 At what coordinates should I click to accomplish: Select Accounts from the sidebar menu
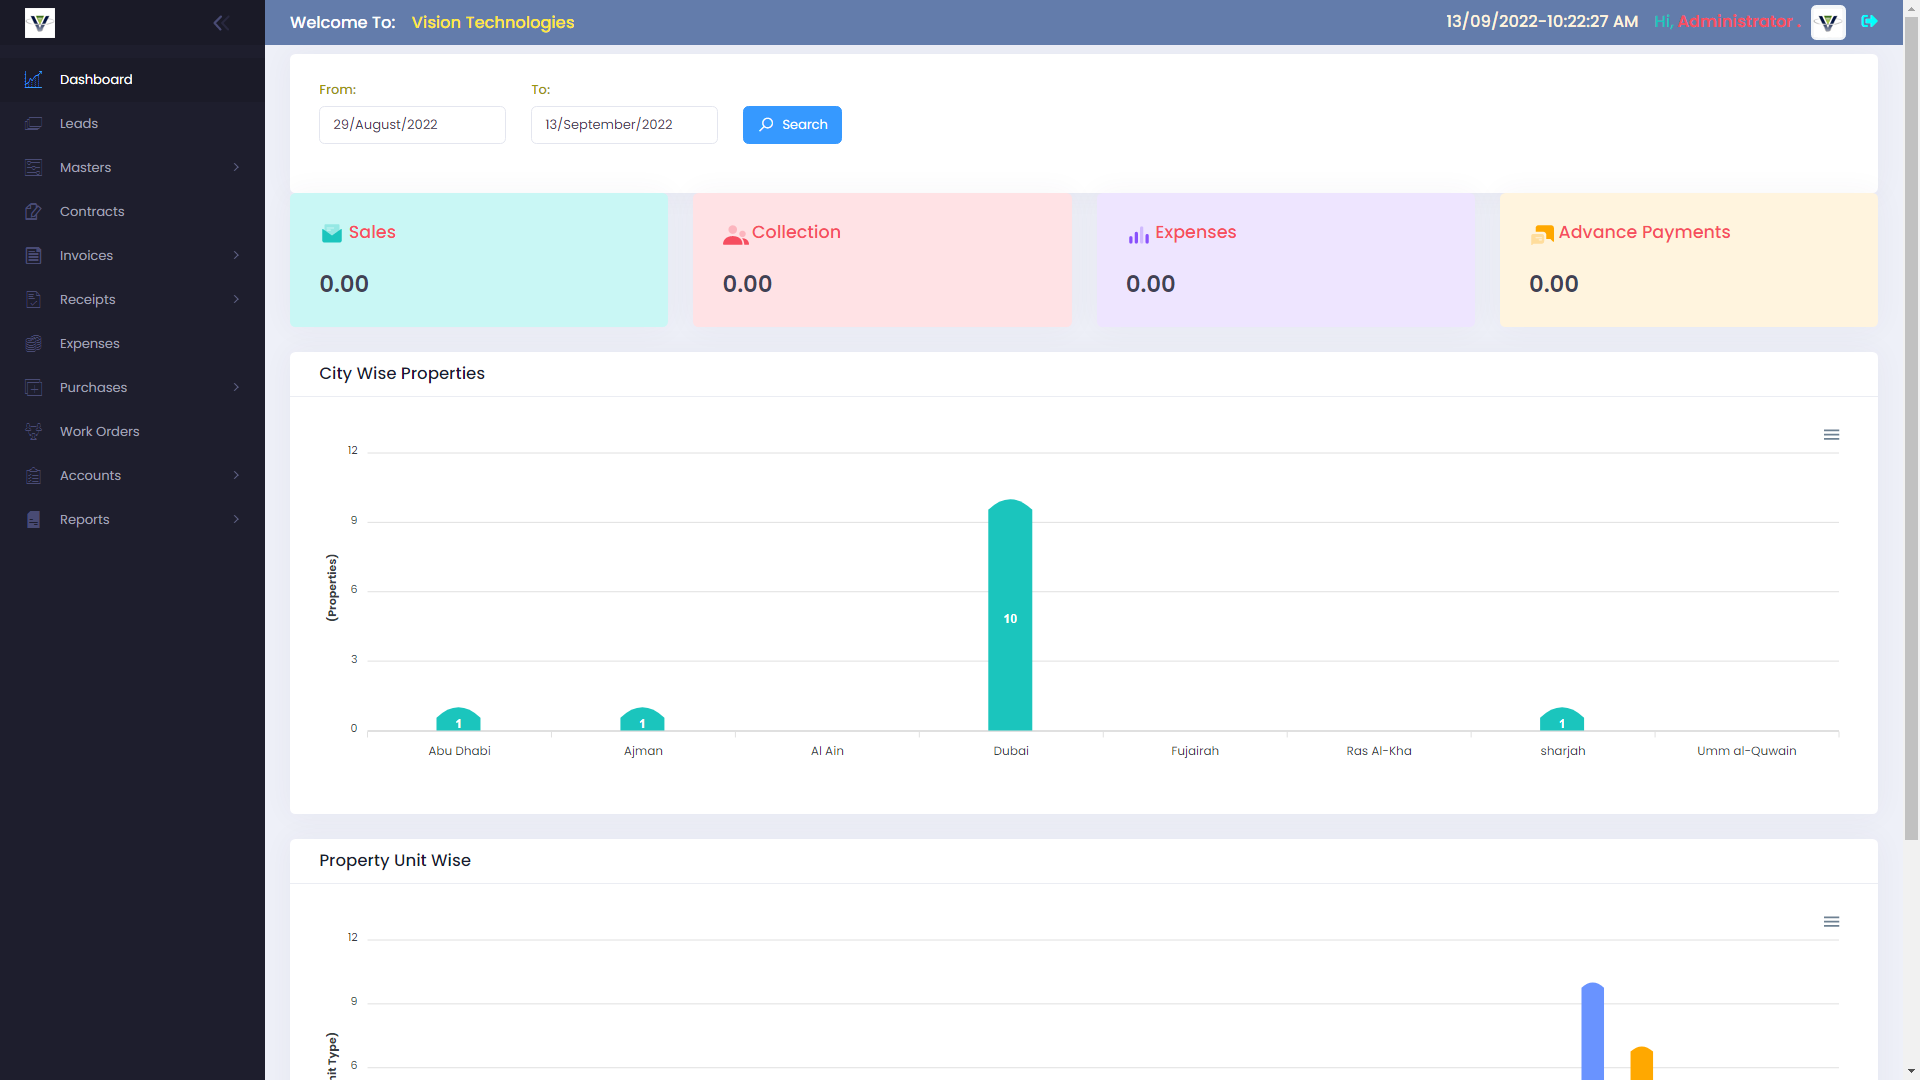click(89, 475)
